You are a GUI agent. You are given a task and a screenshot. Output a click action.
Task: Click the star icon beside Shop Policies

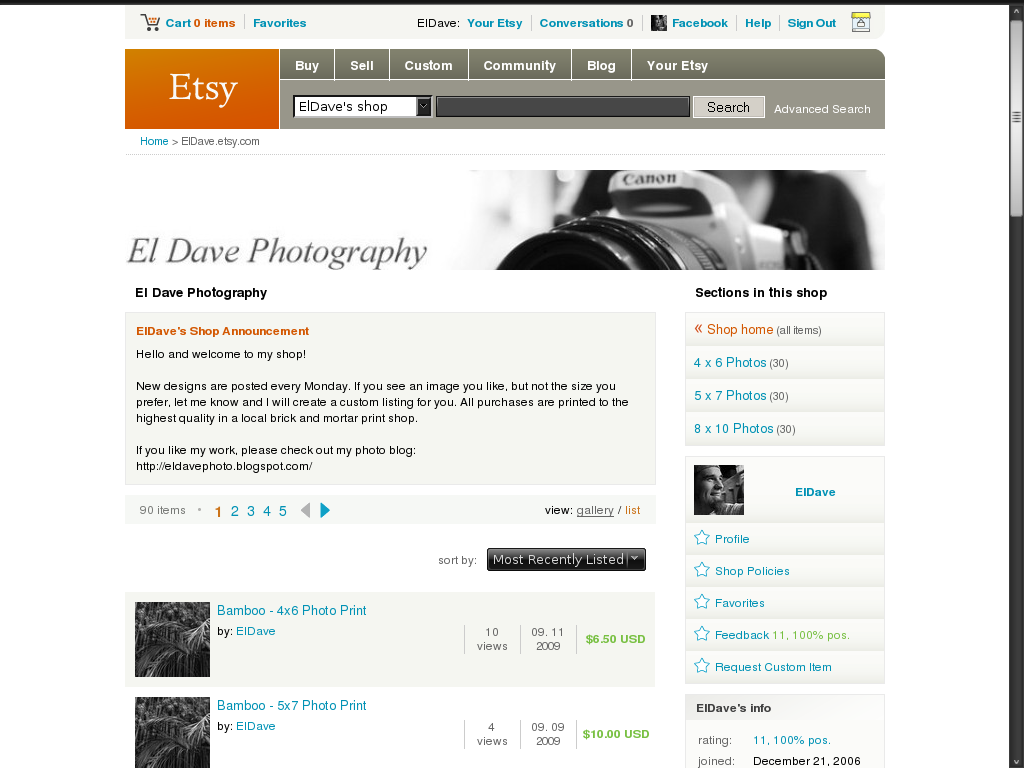click(x=702, y=570)
